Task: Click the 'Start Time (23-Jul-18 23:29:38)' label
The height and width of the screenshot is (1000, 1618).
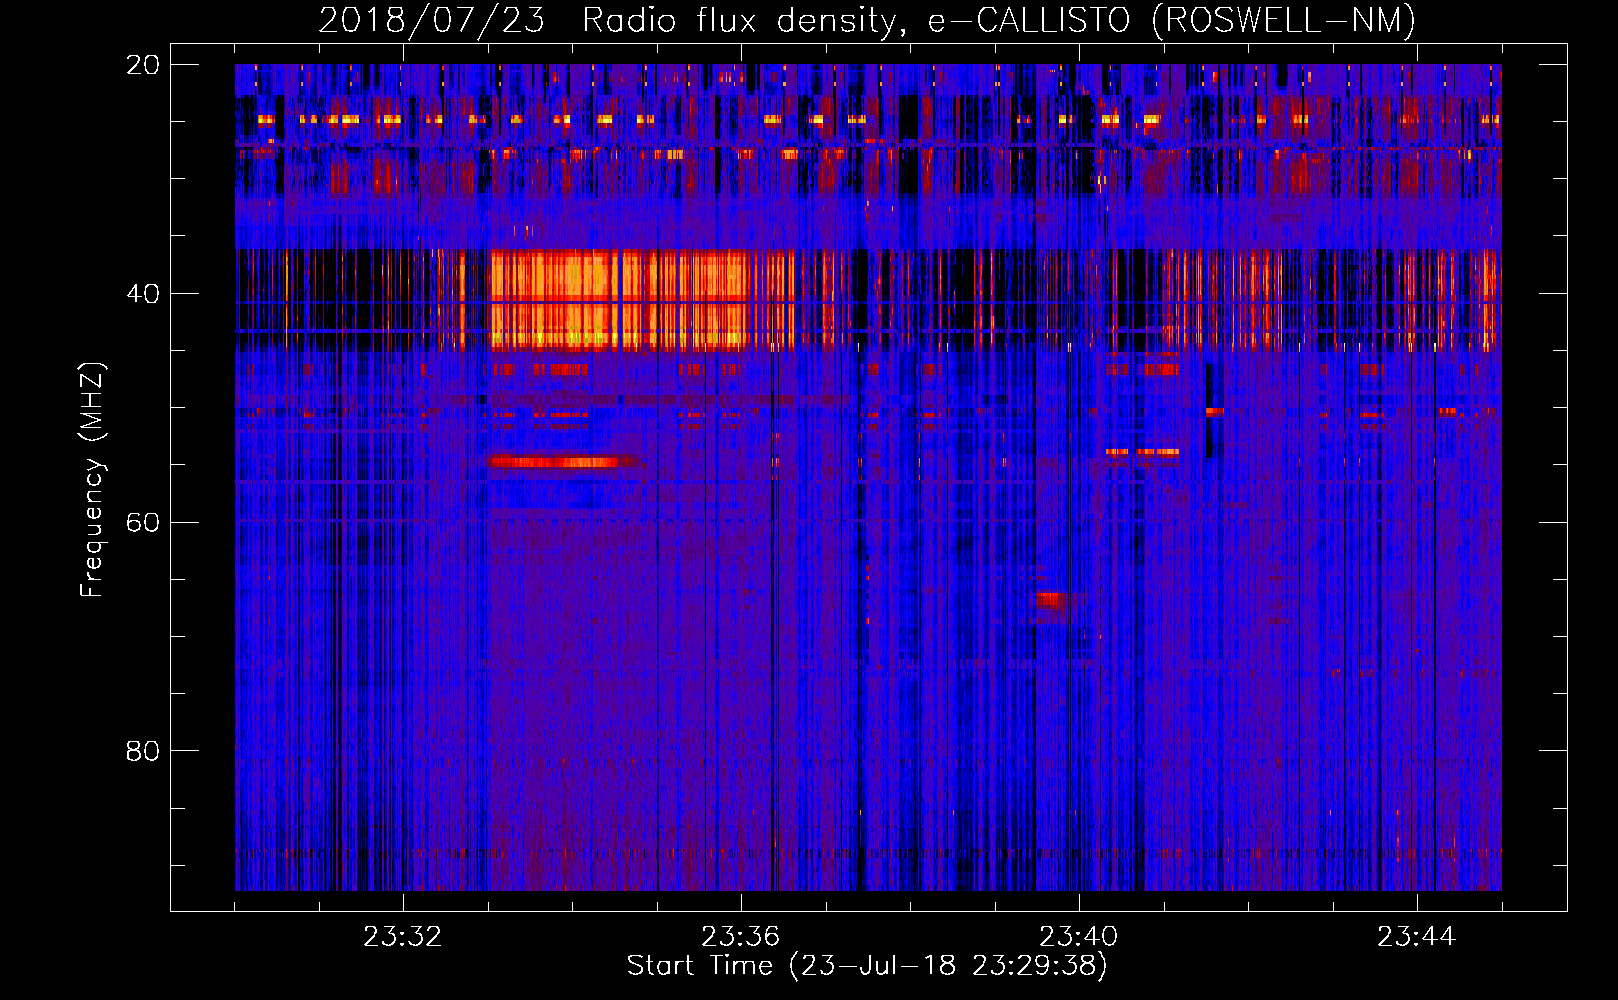Action: pos(867,966)
